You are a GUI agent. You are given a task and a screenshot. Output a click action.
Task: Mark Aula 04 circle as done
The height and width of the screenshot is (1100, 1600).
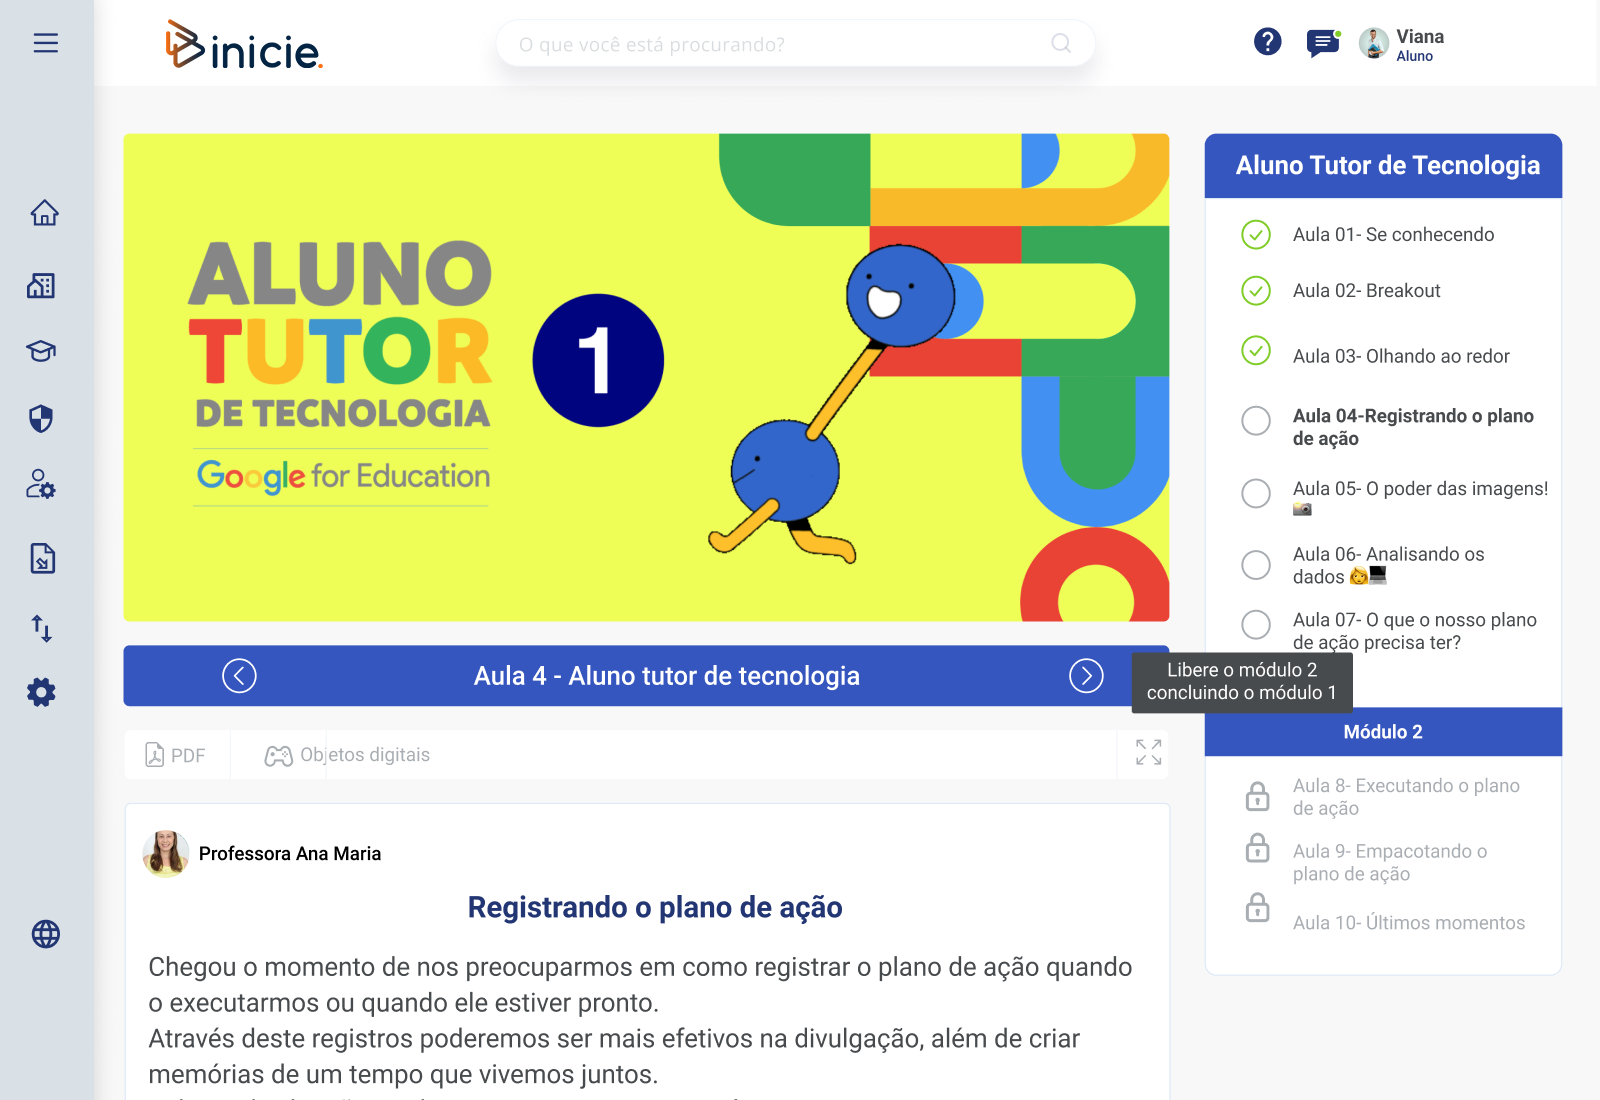tap(1256, 420)
